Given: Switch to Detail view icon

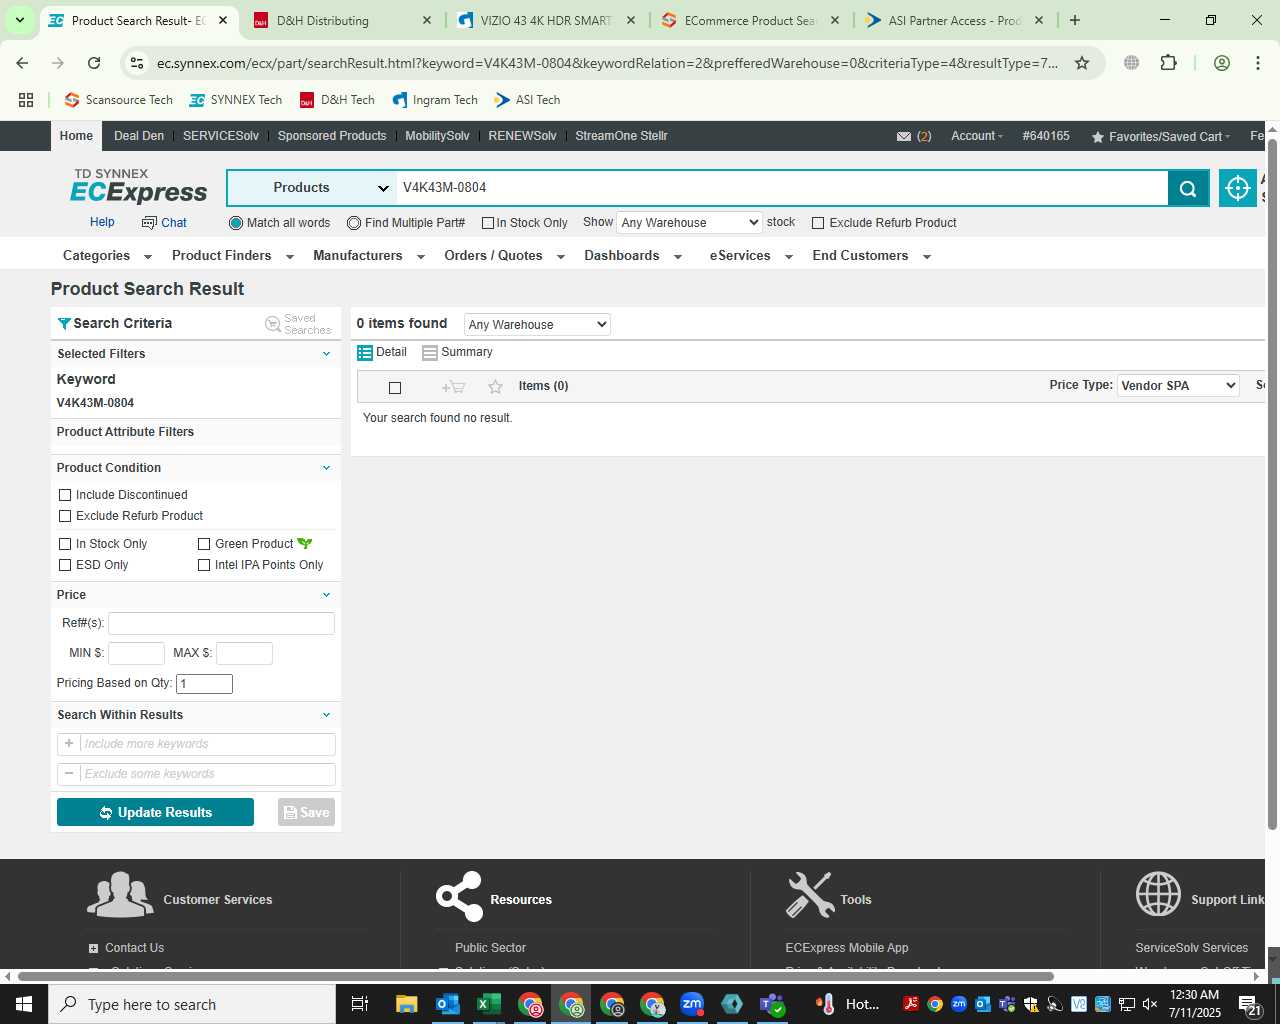Looking at the screenshot, I should [x=365, y=353].
